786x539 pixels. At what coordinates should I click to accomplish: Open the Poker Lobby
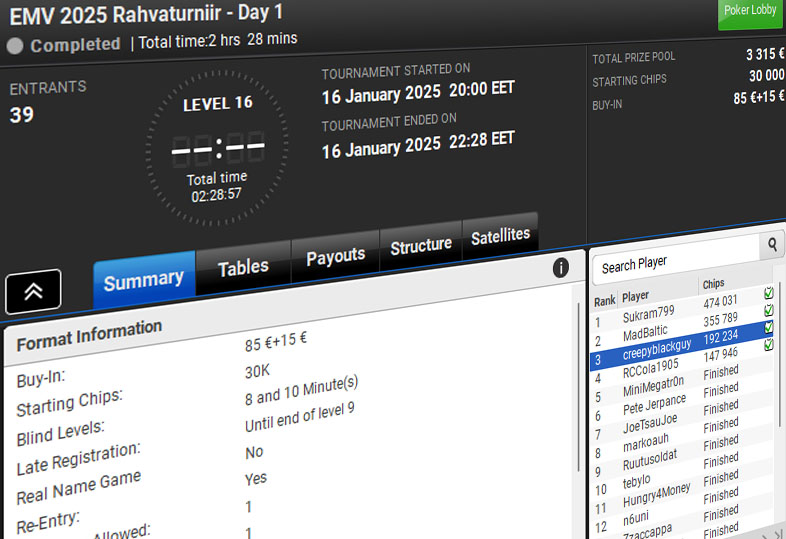751,13
